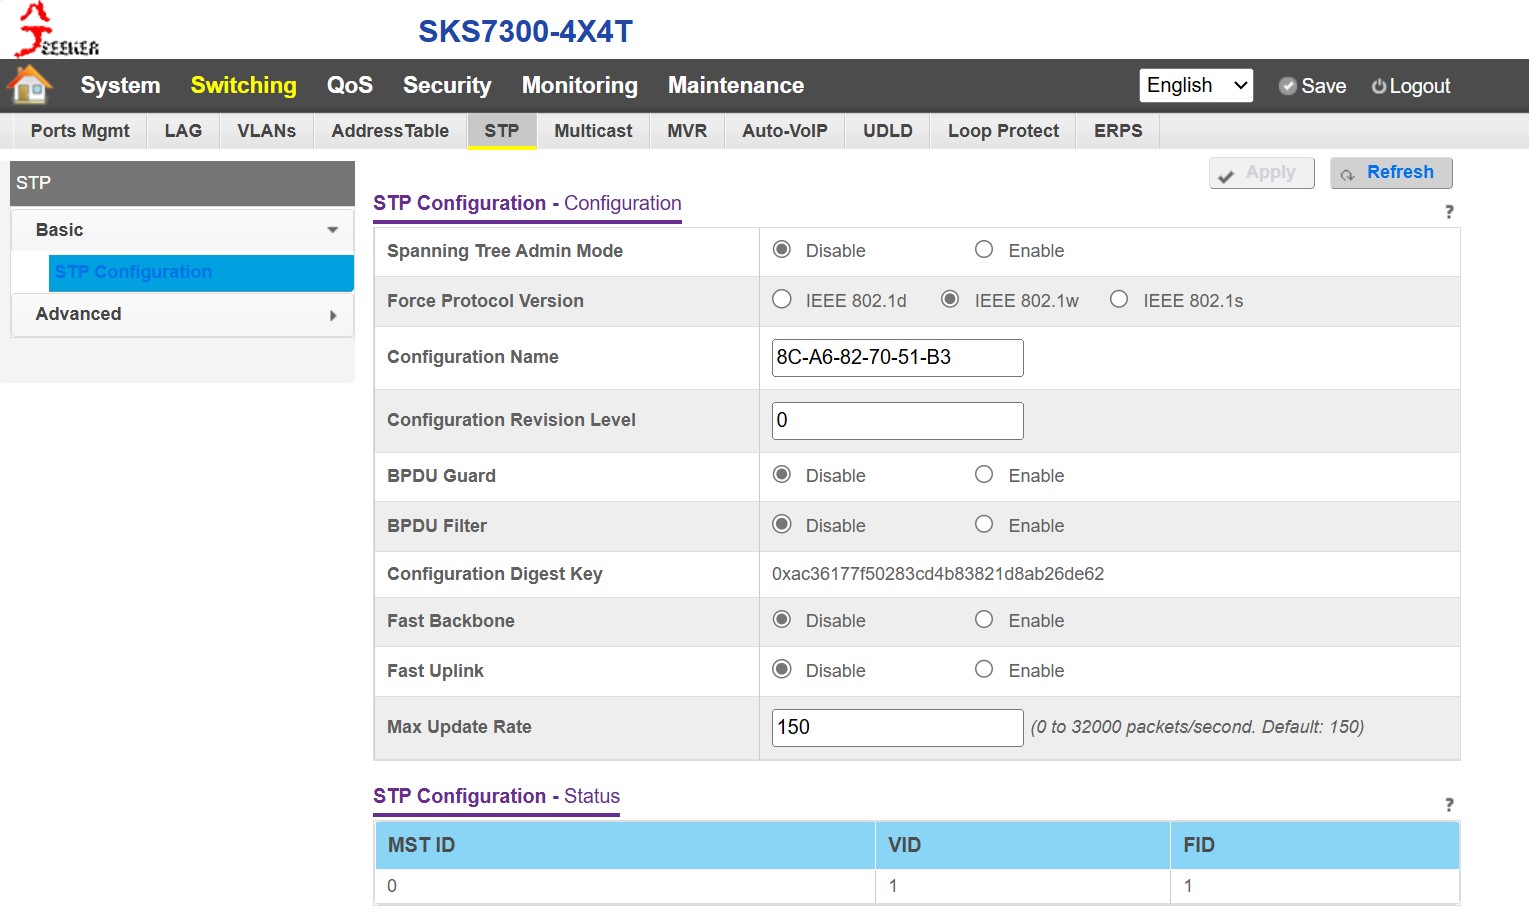Select IEEE 802.1s protocol version

(x=1119, y=300)
